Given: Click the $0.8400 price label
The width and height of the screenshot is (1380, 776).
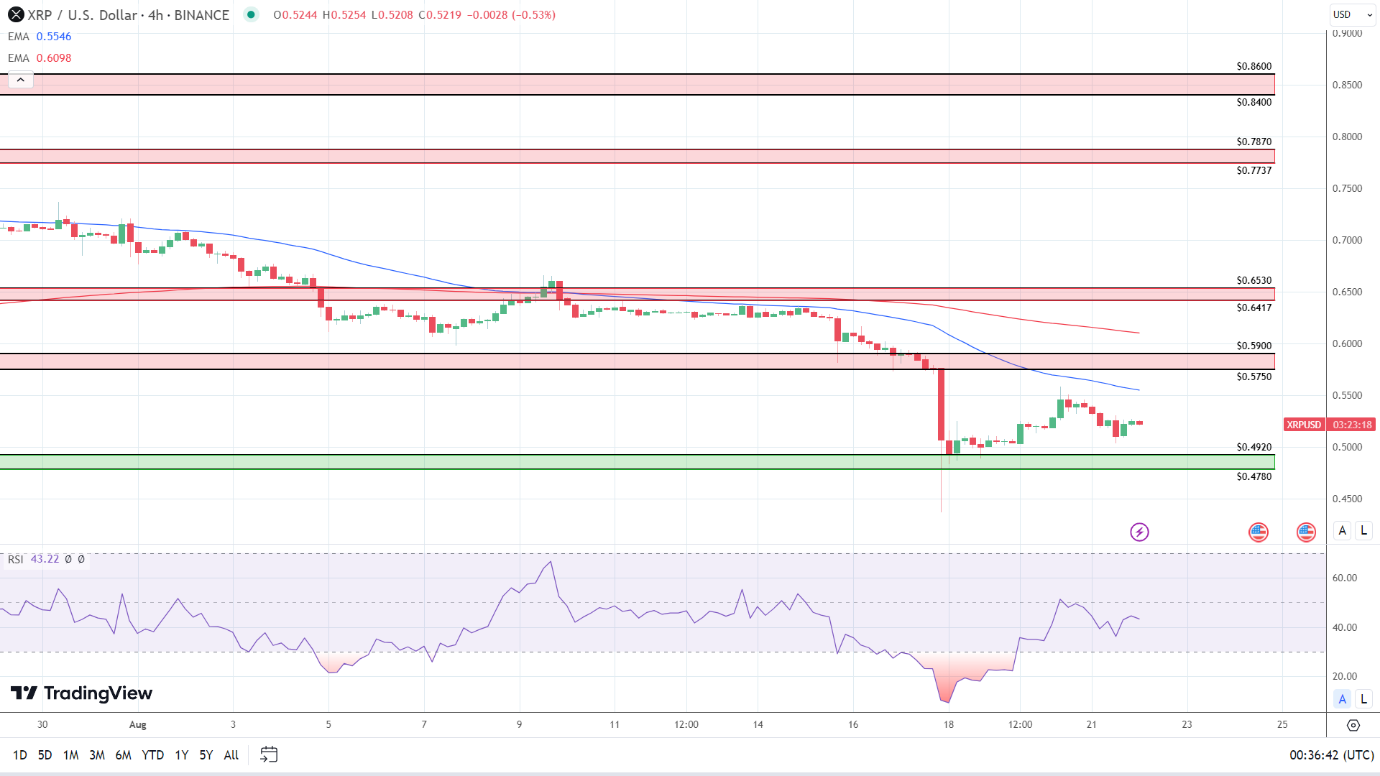Looking at the screenshot, I should coord(1254,102).
